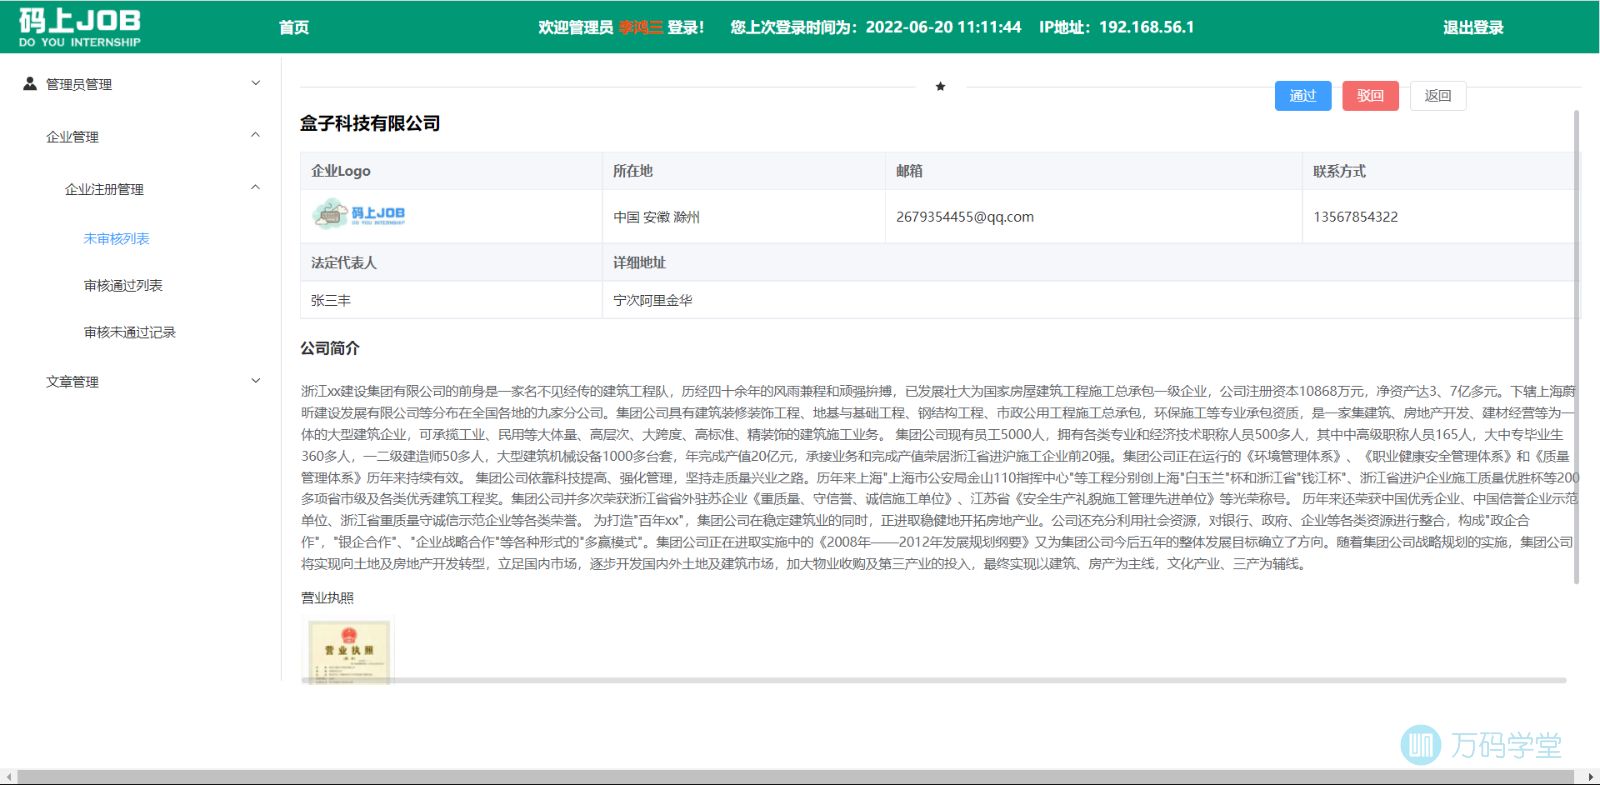
Task: Approve the company with 通过 button
Action: 1303,96
